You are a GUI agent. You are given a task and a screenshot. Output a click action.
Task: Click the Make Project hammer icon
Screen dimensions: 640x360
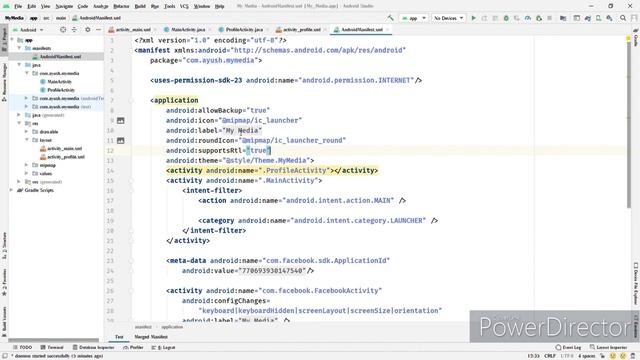[391, 18]
